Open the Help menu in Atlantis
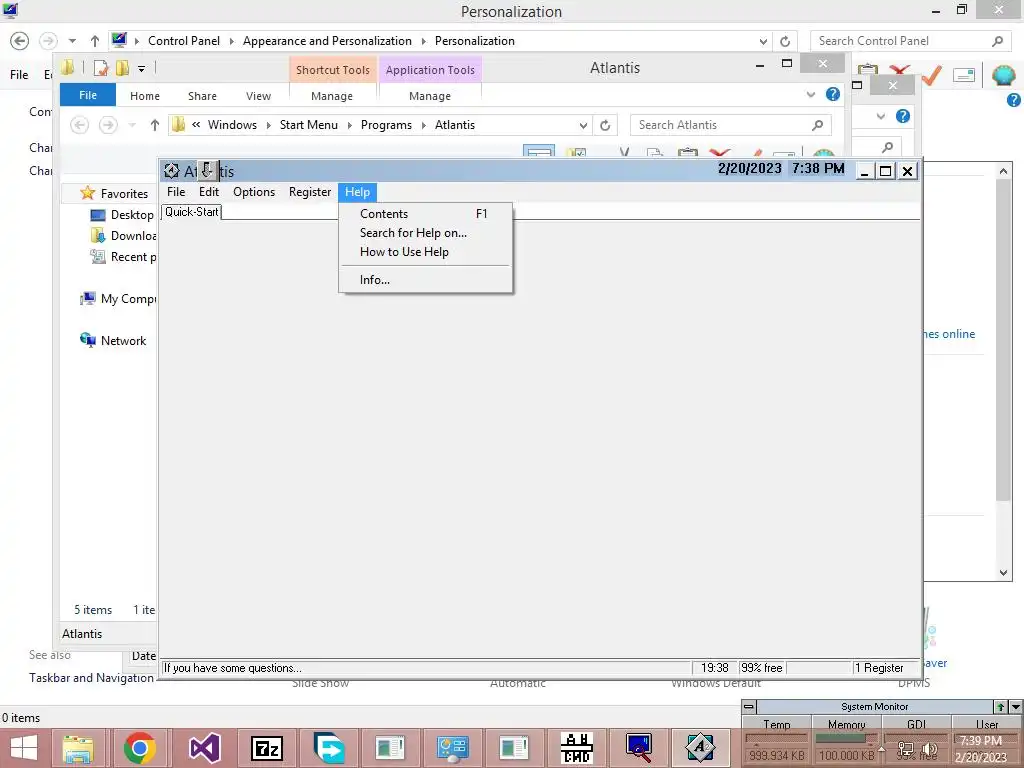Screen dimensions: 1024x768 [x=357, y=192]
